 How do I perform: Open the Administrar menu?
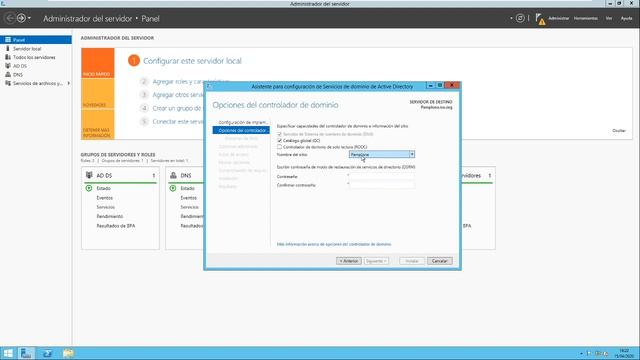pyautogui.click(x=558, y=18)
